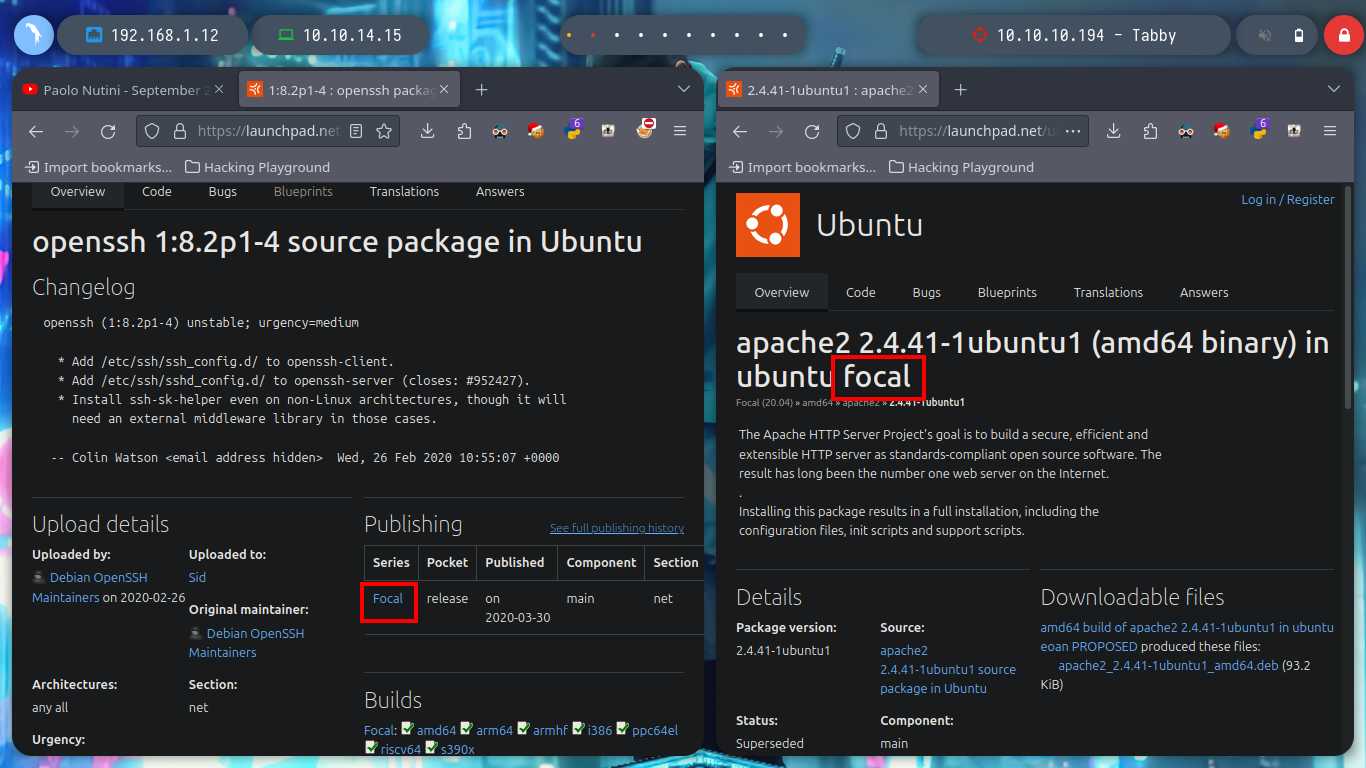The image size is (1366, 768).
Task: Click the shield tracking icon in left address bar
Action: coord(152,131)
